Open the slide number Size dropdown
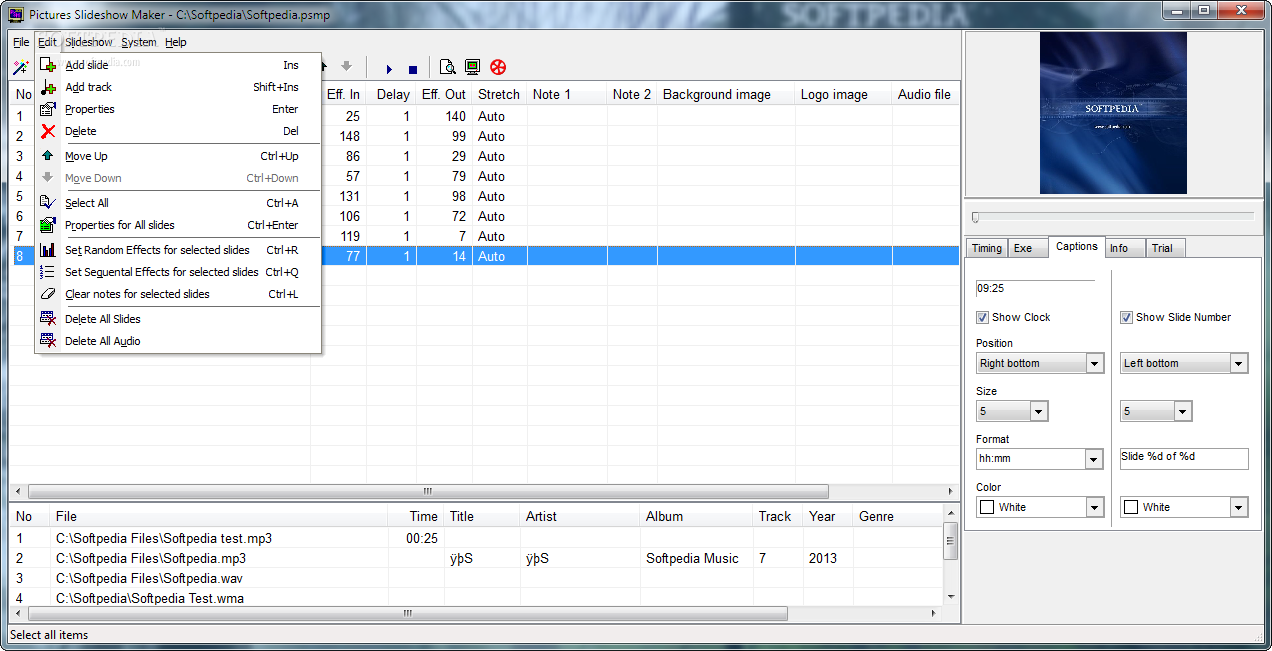 pos(1156,411)
